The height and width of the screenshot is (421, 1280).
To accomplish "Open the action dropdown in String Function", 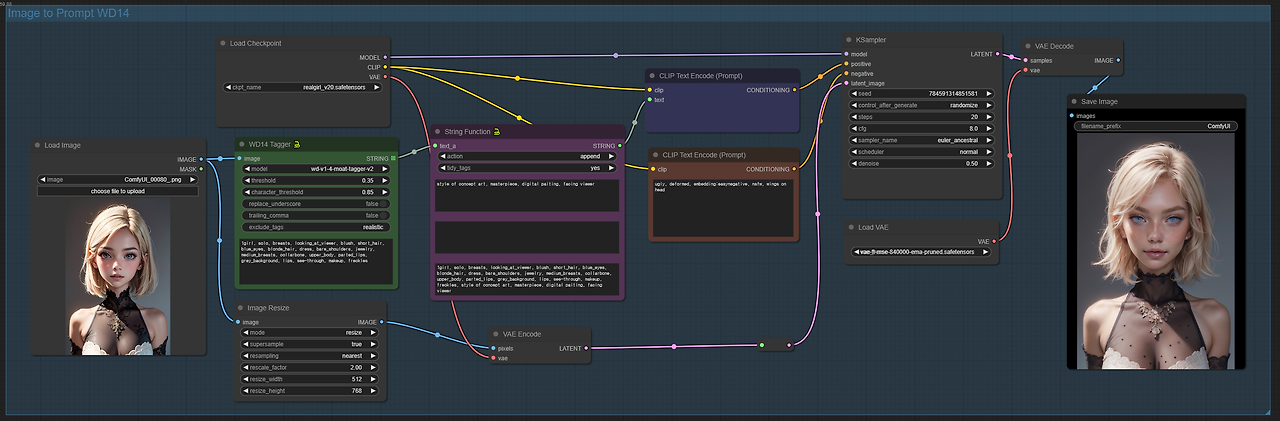I will (x=528, y=156).
